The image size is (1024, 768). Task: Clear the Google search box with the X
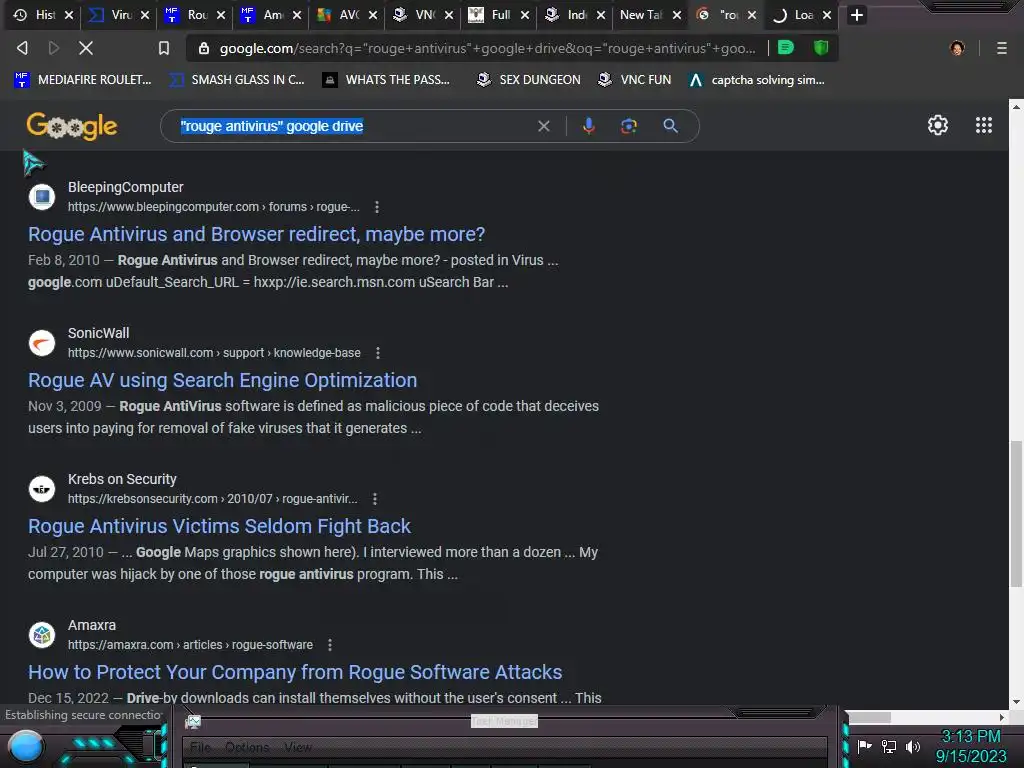543,126
